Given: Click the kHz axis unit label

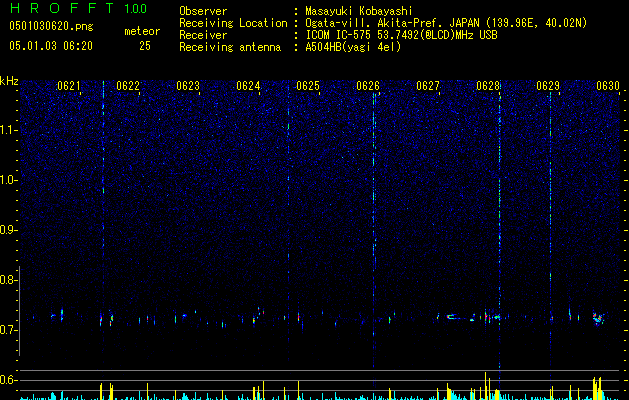Looking at the screenshot, I should [9, 81].
